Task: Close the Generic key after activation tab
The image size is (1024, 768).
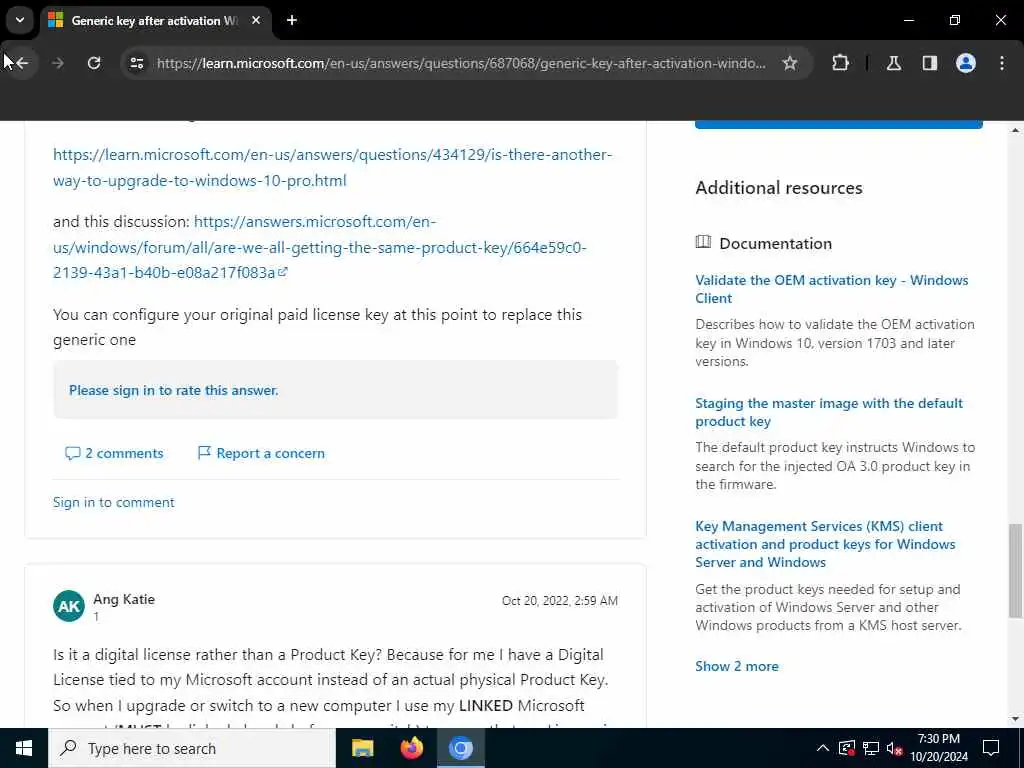Action: click(256, 20)
